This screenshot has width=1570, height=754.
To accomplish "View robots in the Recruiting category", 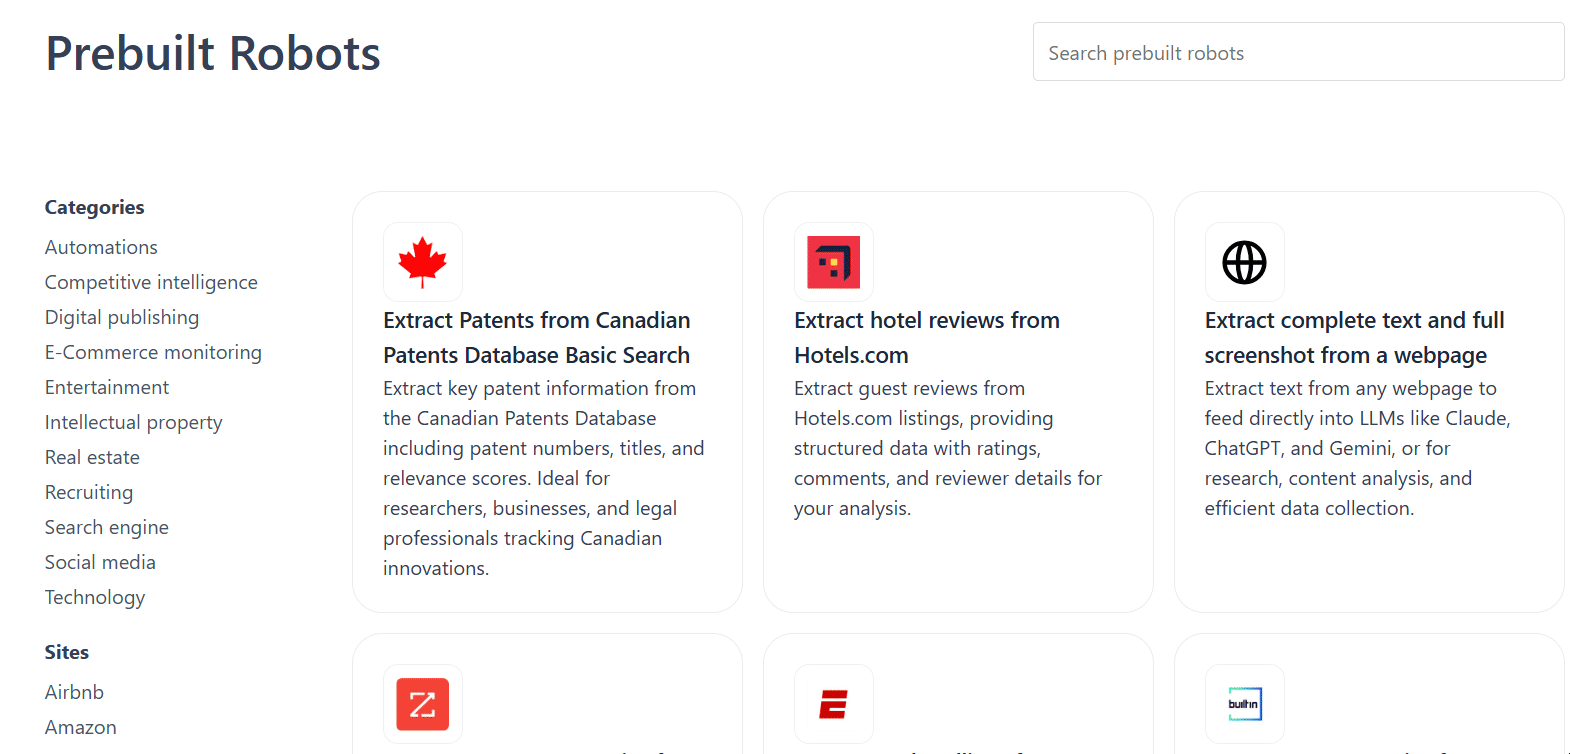I will point(88,492).
